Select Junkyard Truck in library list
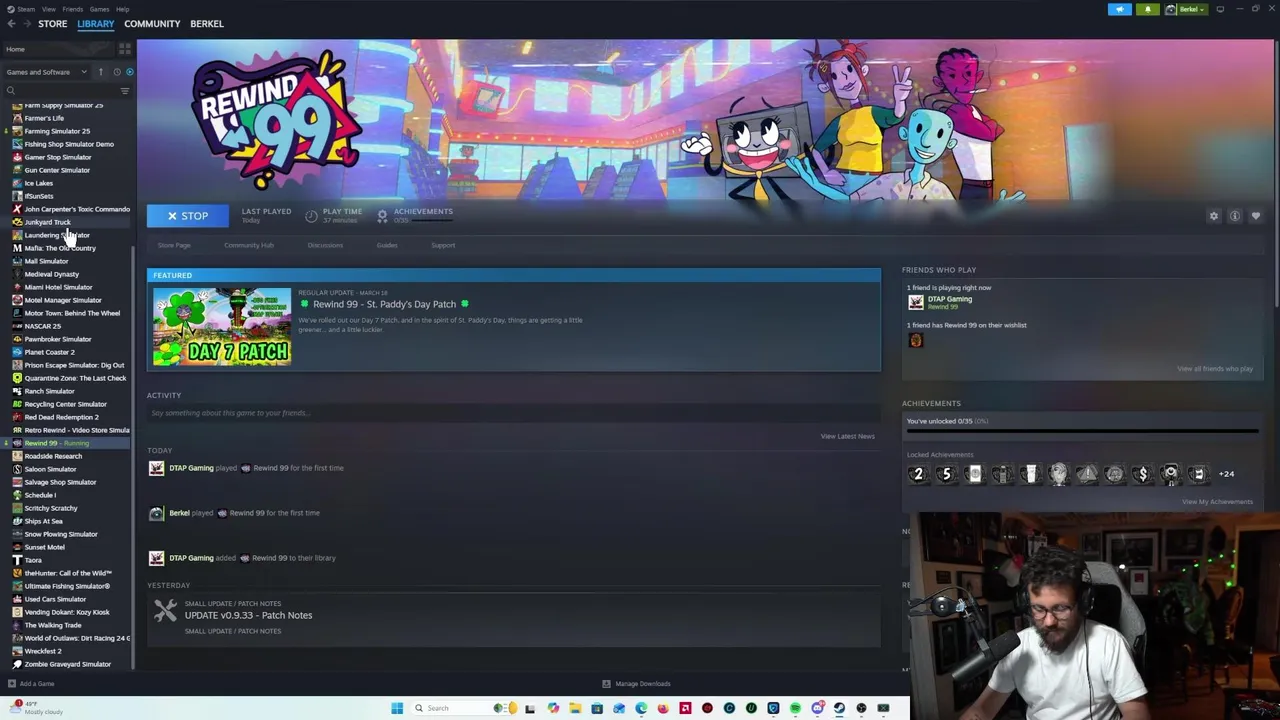 pyautogui.click(x=47, y=222)
